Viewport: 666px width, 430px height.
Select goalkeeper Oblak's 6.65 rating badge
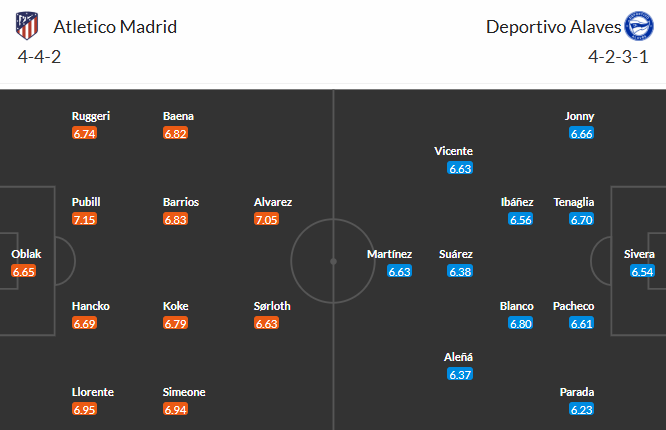24,271
